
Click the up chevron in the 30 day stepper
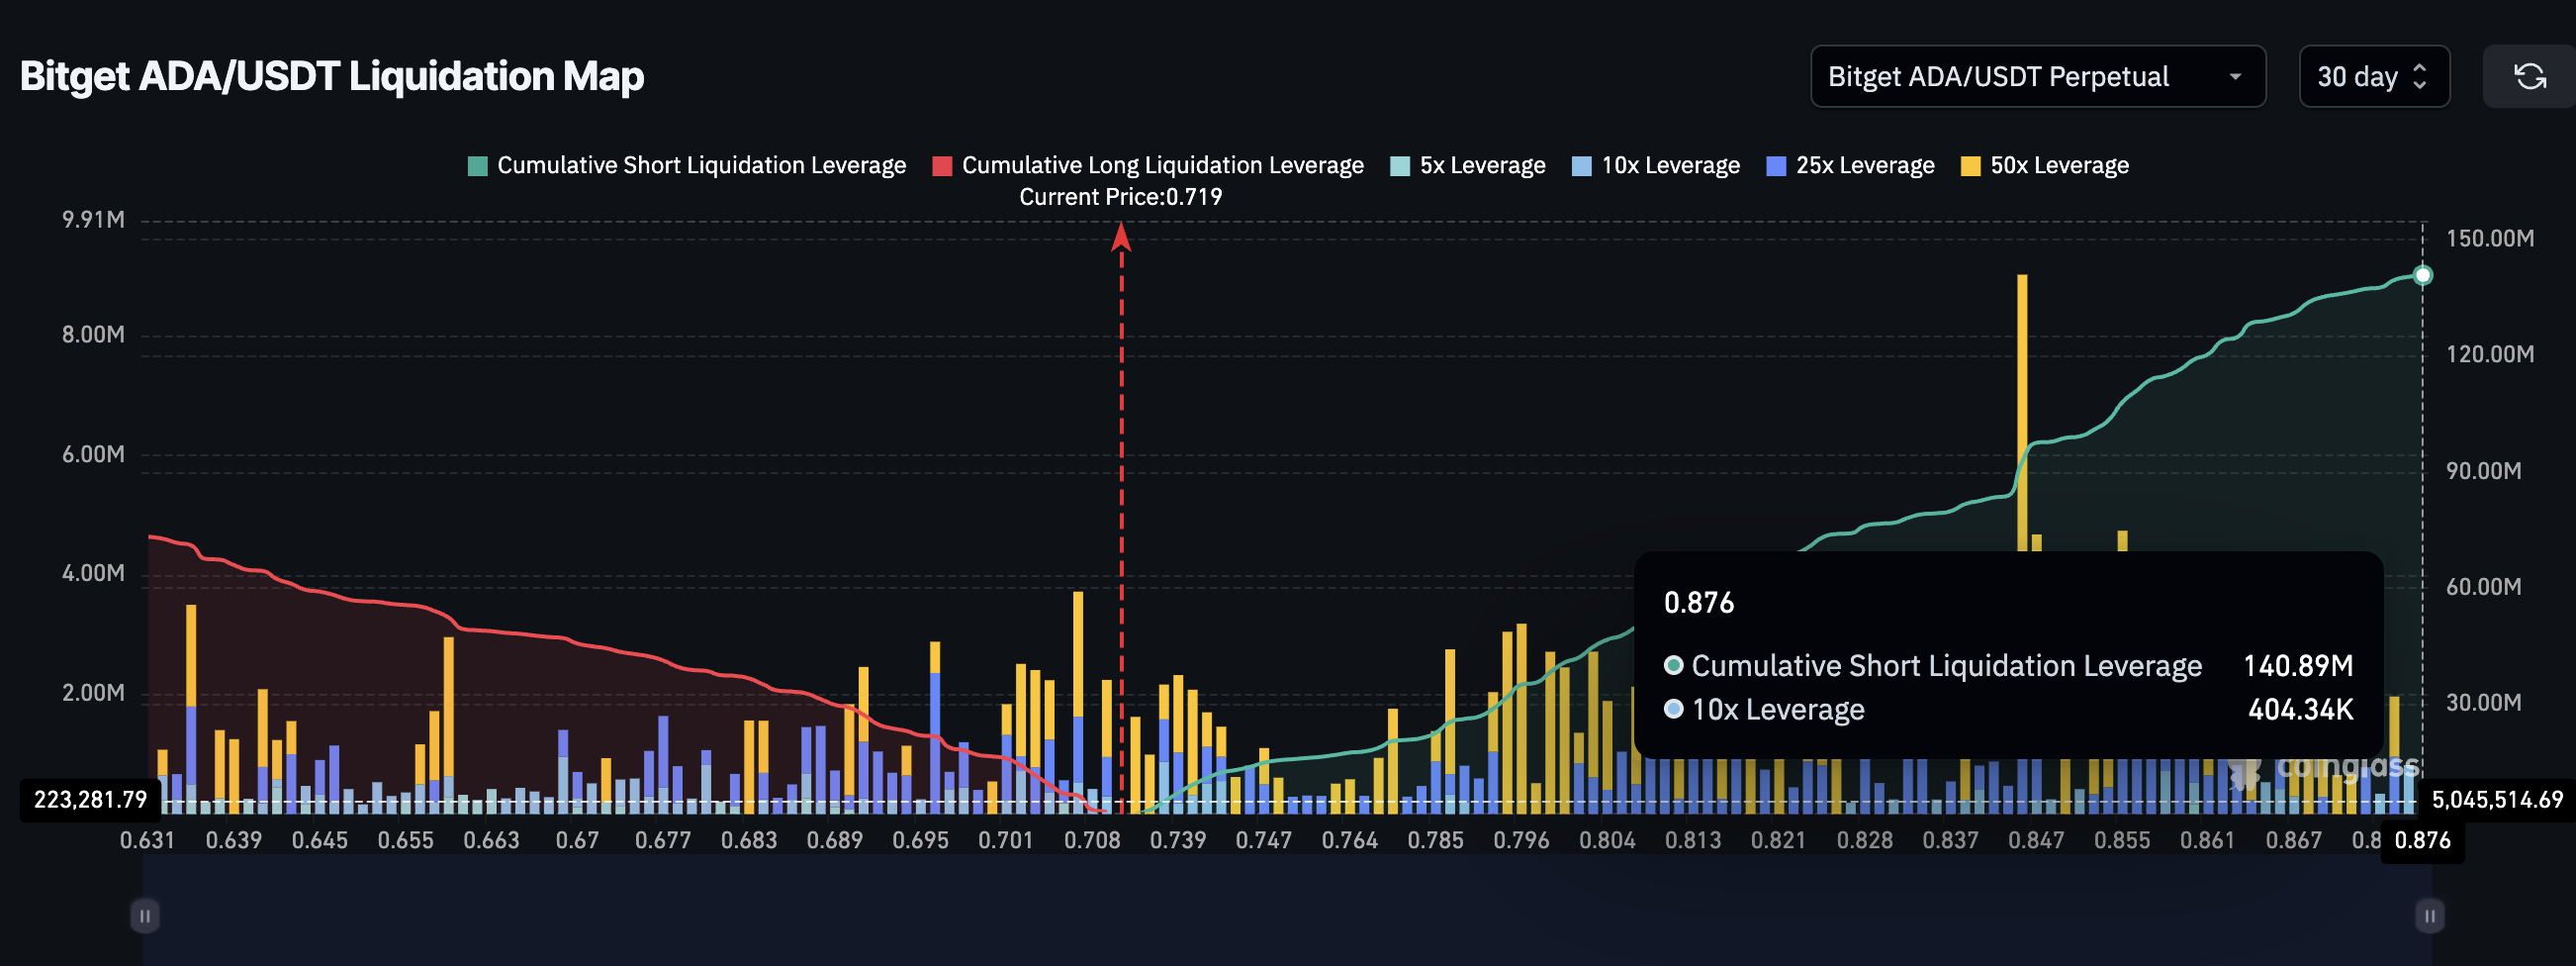[x=2421, y=68]
